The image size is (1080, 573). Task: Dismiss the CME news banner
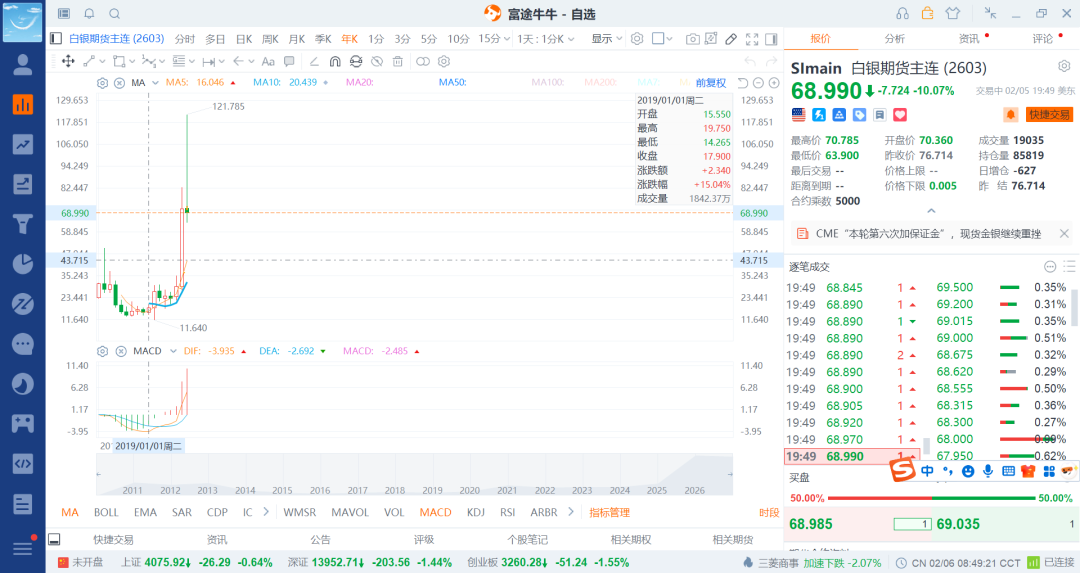[1064, 233]
